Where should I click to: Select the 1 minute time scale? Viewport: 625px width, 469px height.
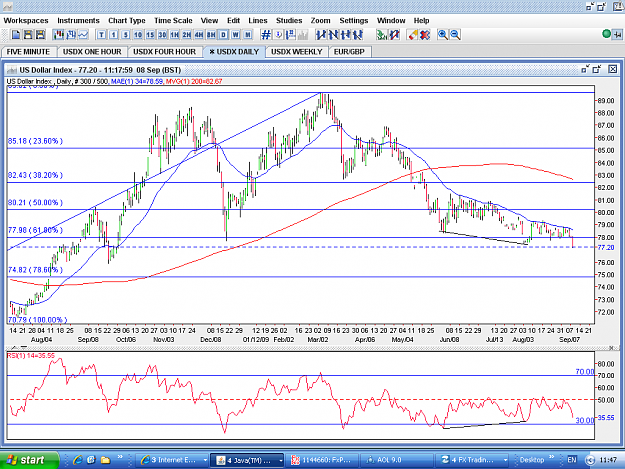click(114, 35)
